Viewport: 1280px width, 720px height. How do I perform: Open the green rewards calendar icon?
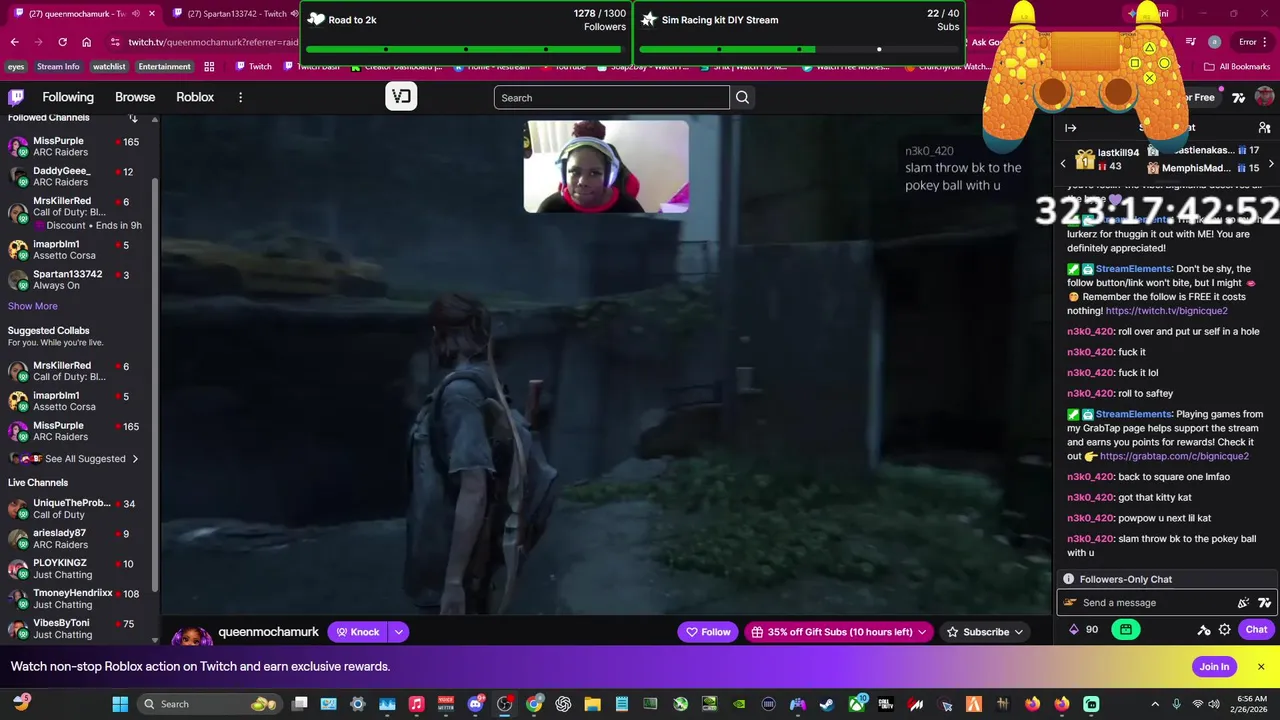coord(1126,630)
